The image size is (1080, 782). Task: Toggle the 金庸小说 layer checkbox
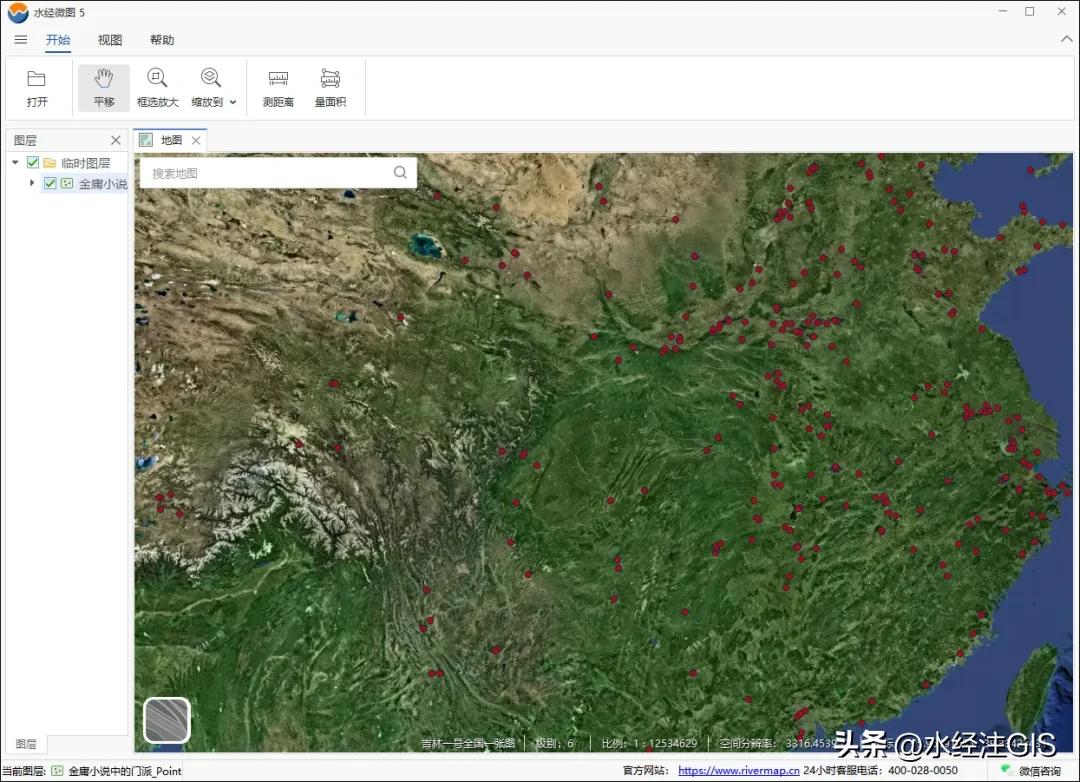click(x=50, y=183)
